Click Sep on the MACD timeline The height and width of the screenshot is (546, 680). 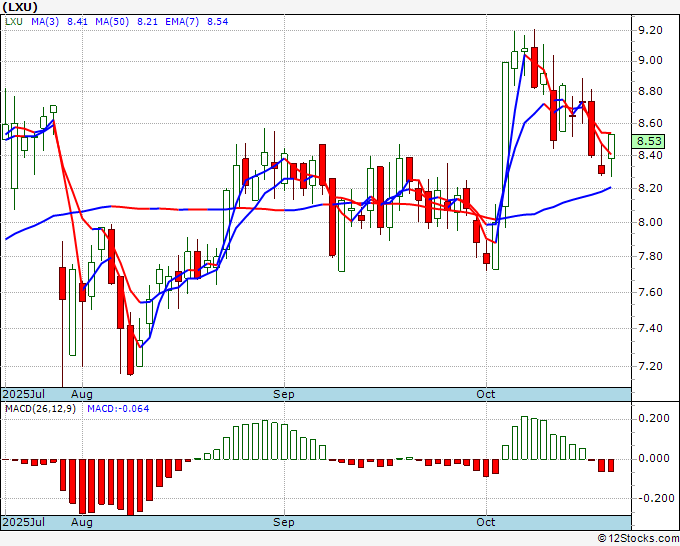[284, 522]
